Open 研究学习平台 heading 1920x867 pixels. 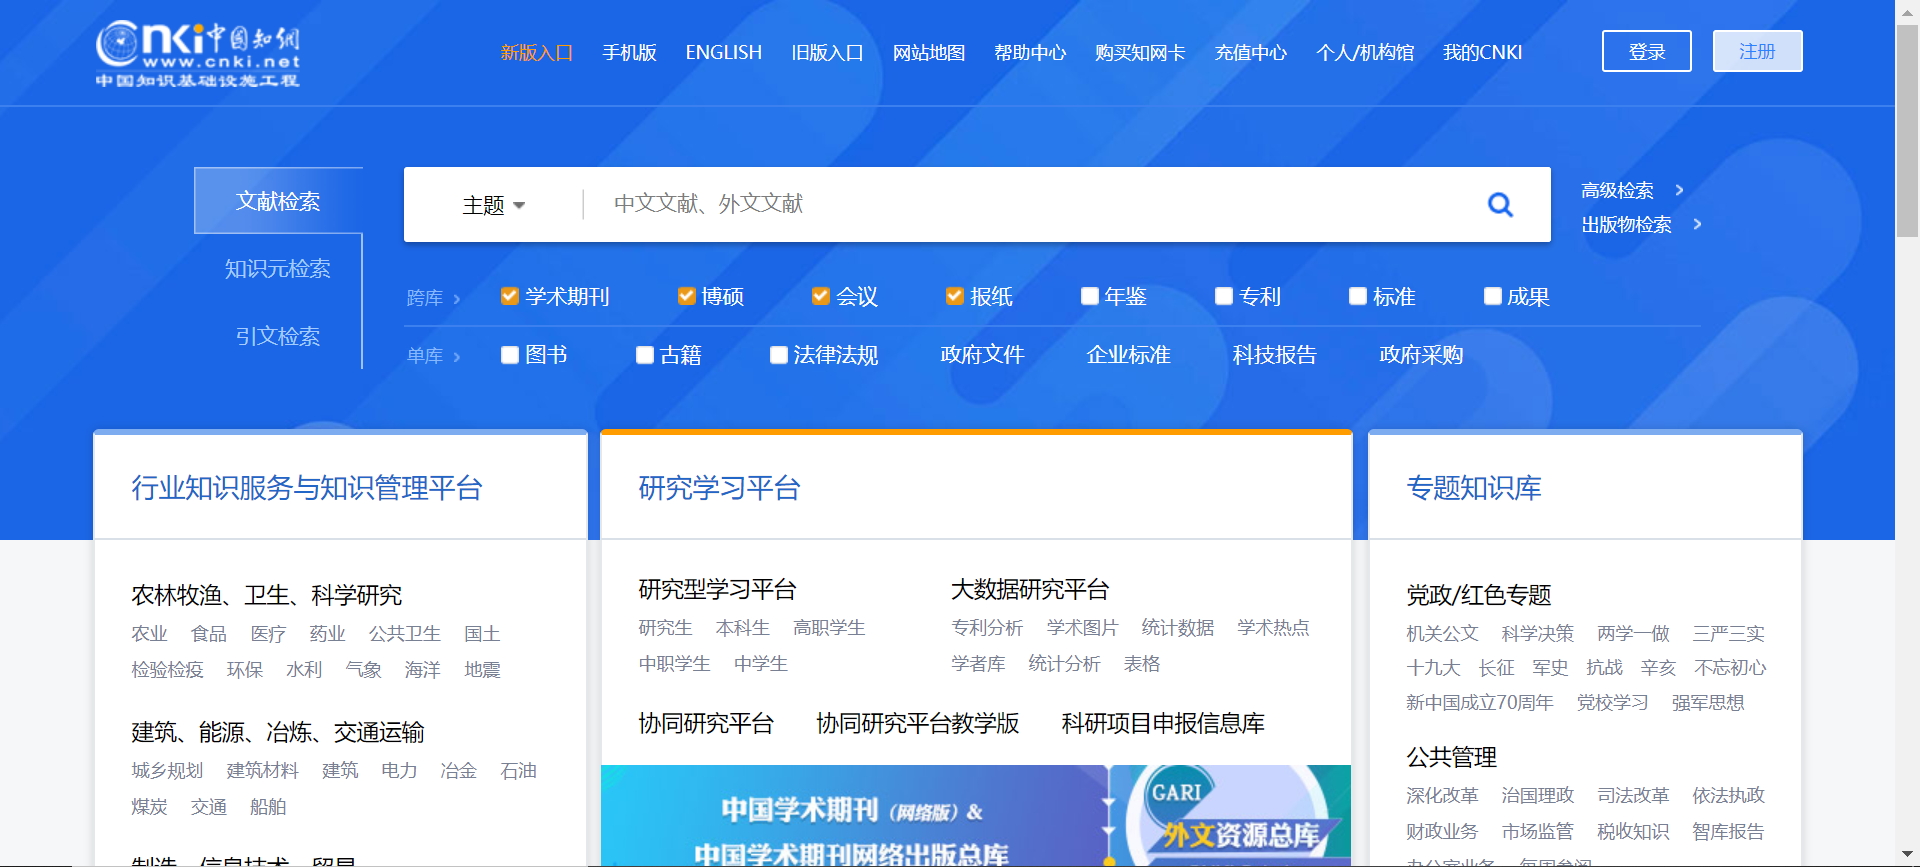click(719, 488)
